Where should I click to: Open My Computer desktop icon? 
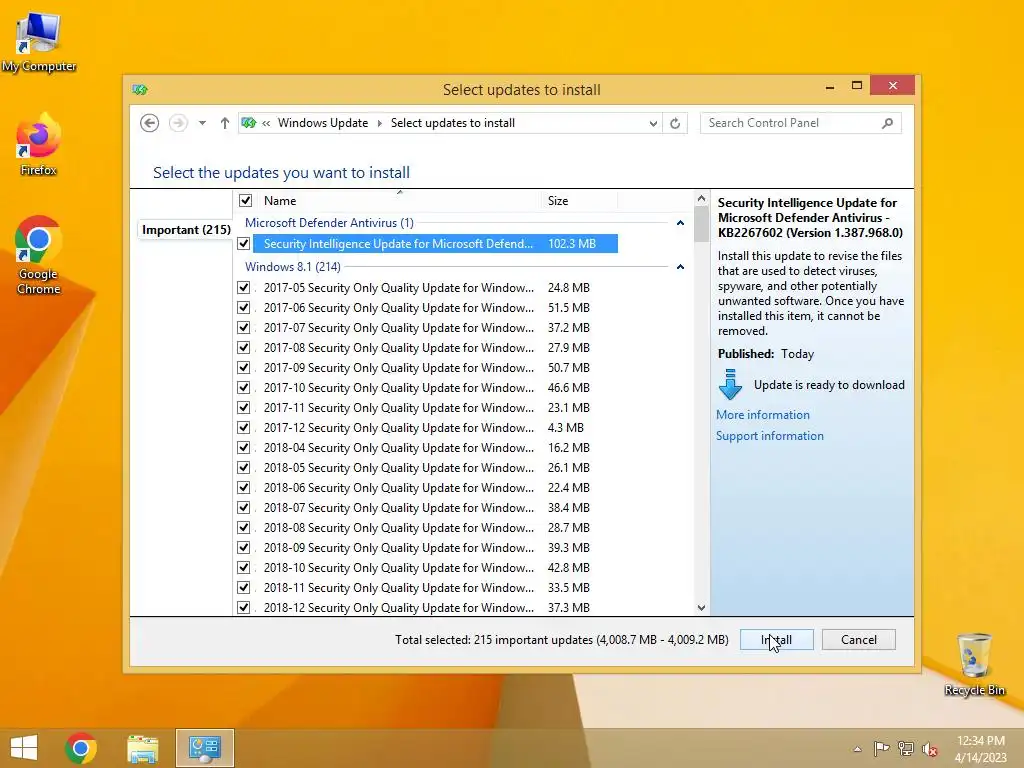click(39, 41)
